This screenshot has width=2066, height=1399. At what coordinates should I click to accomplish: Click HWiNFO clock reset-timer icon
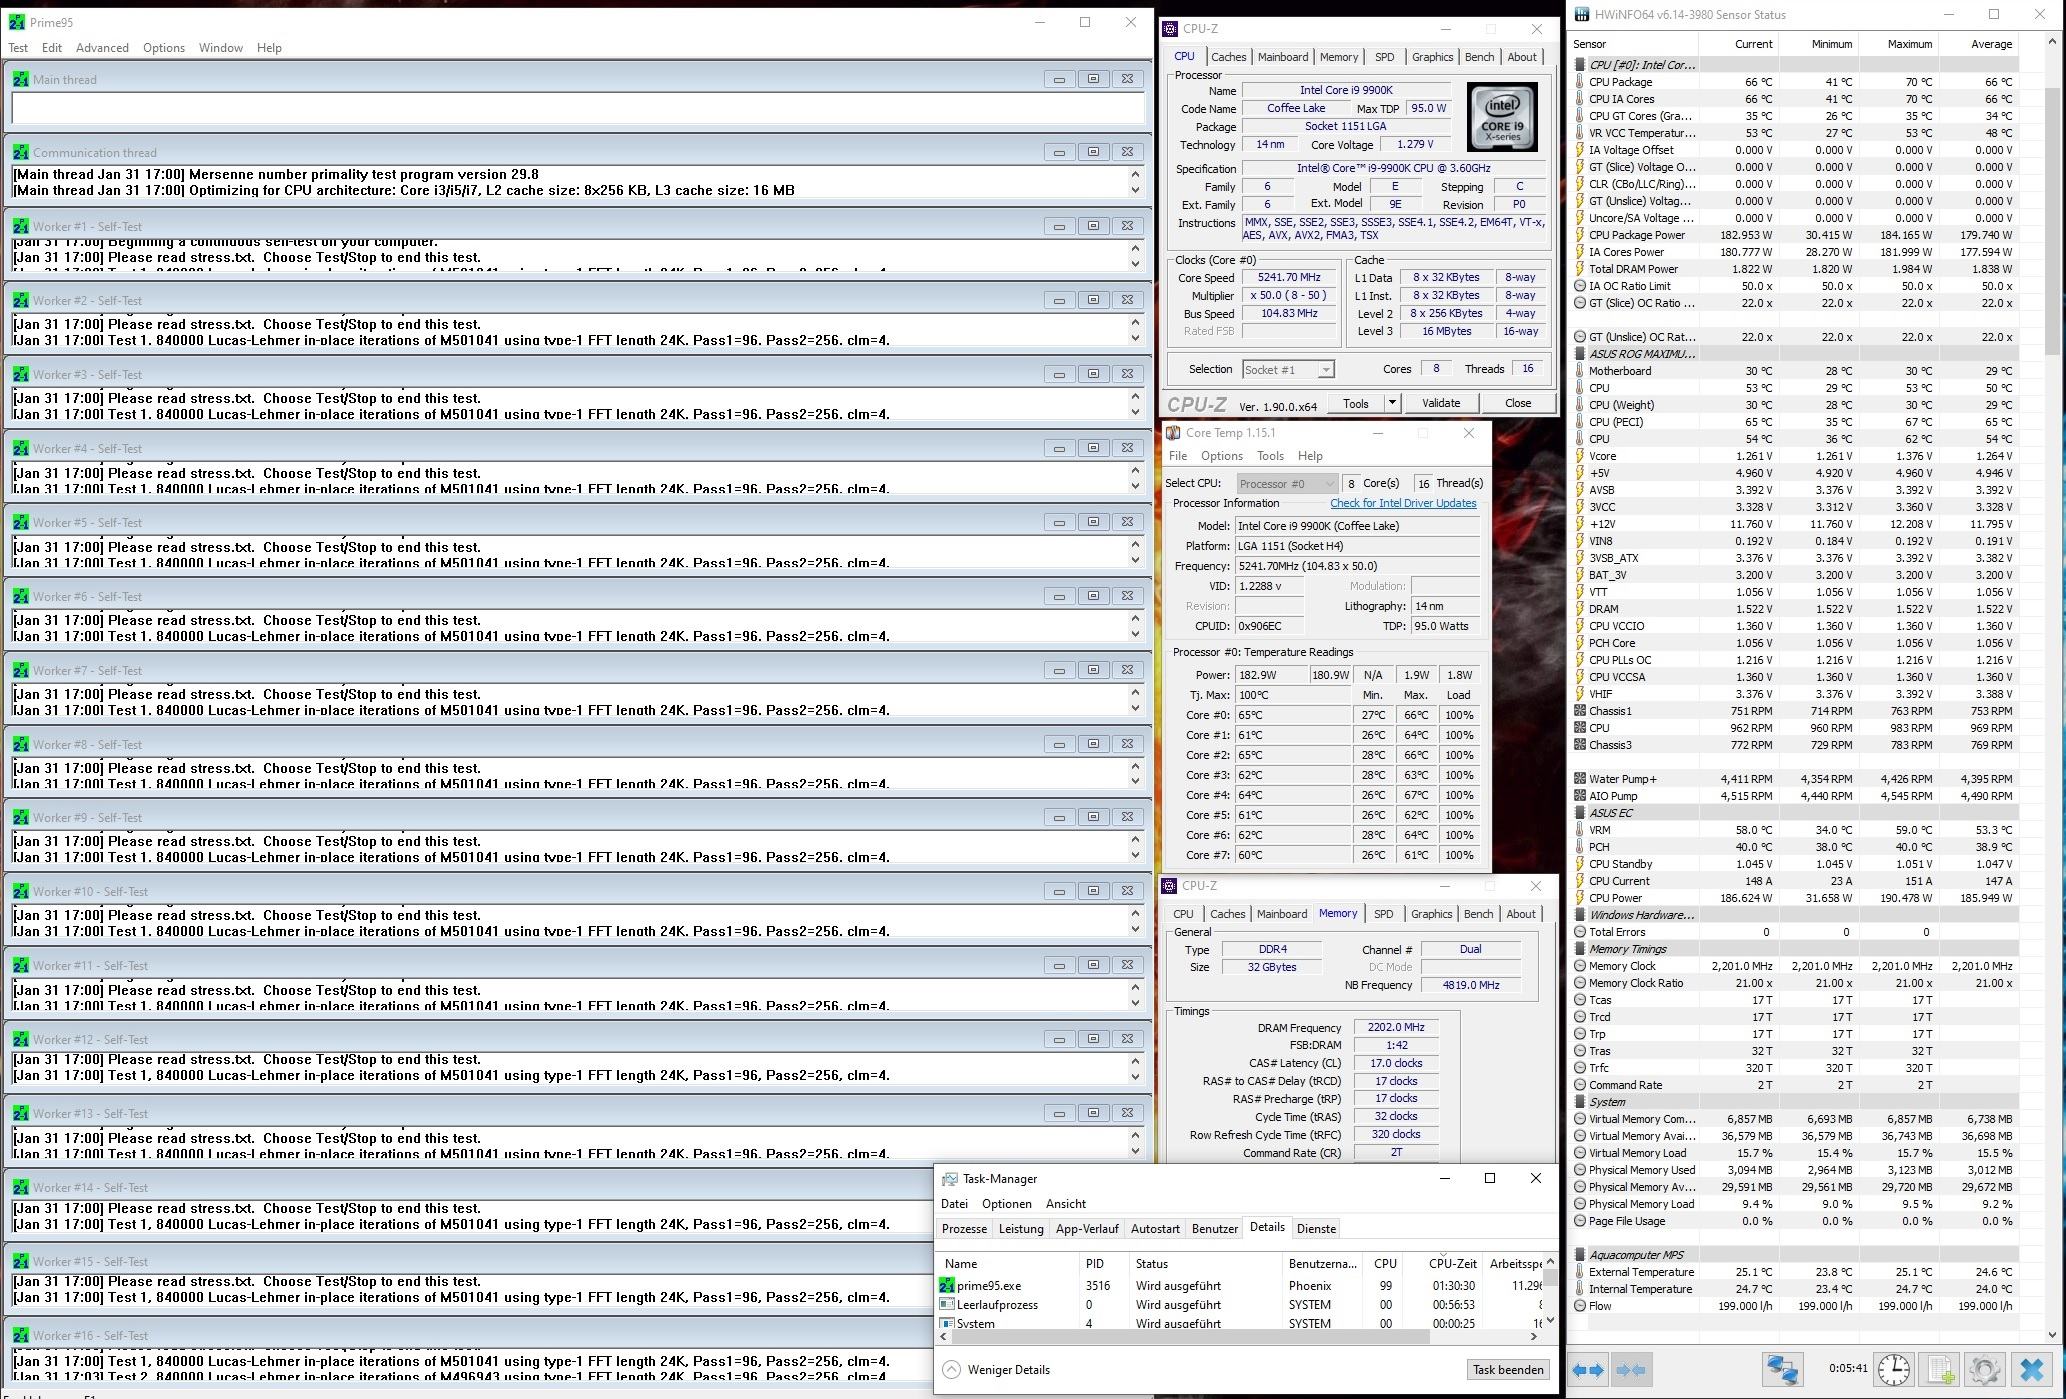[1893, 1368]
